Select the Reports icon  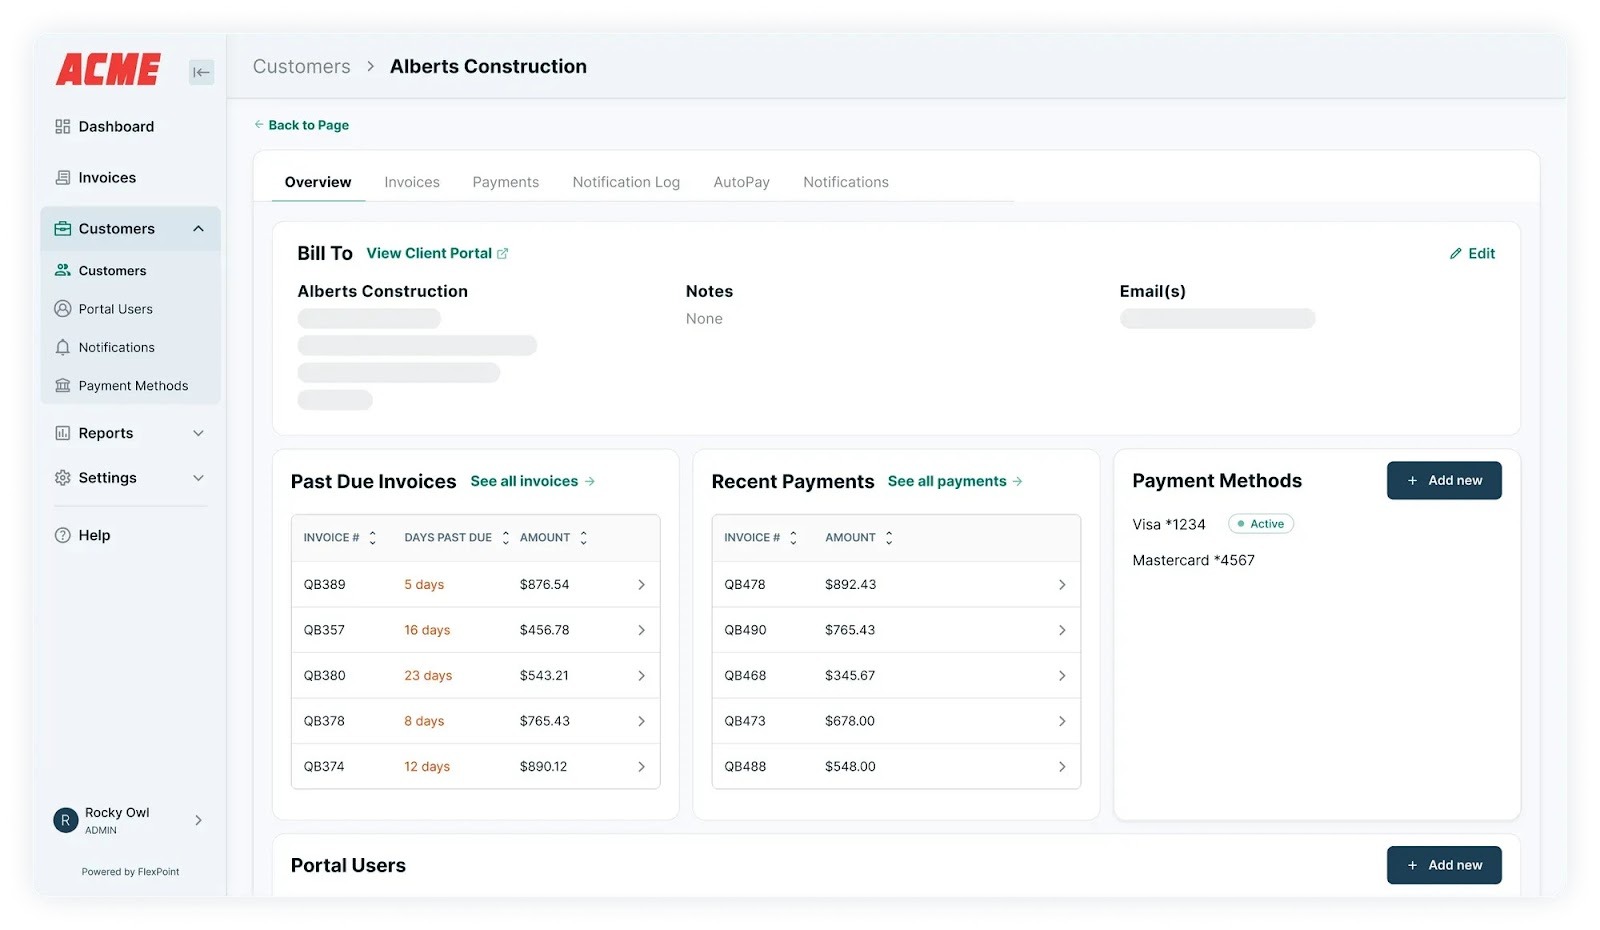coord(63,433)
